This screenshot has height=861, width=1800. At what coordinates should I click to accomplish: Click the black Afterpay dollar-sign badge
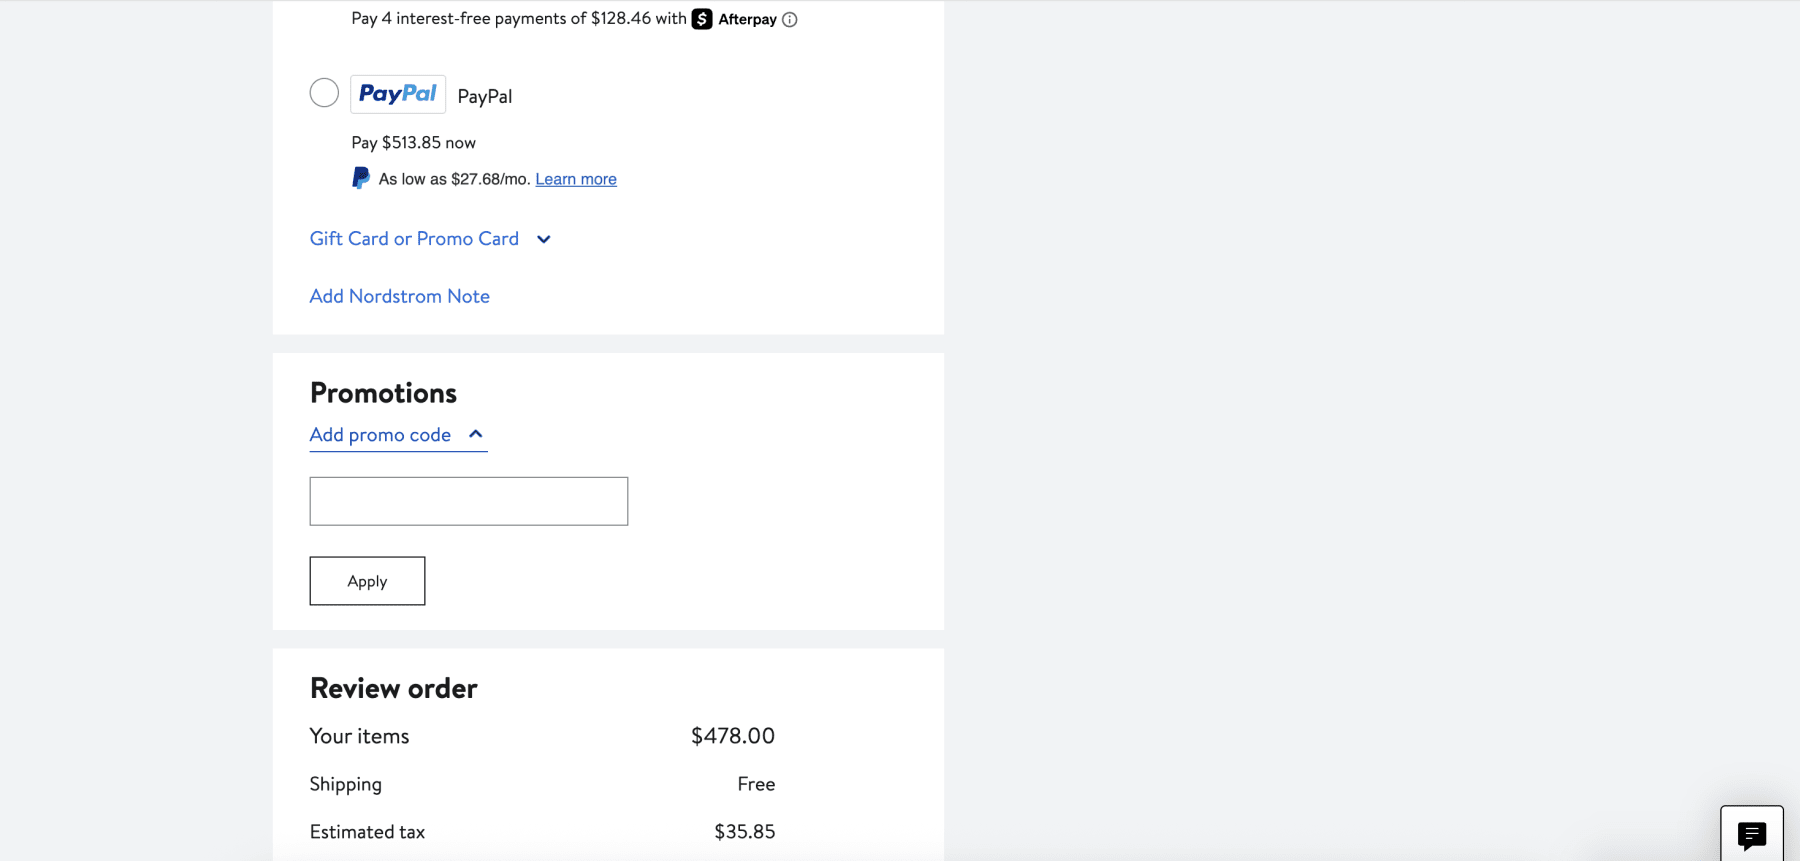click(703, 18)
